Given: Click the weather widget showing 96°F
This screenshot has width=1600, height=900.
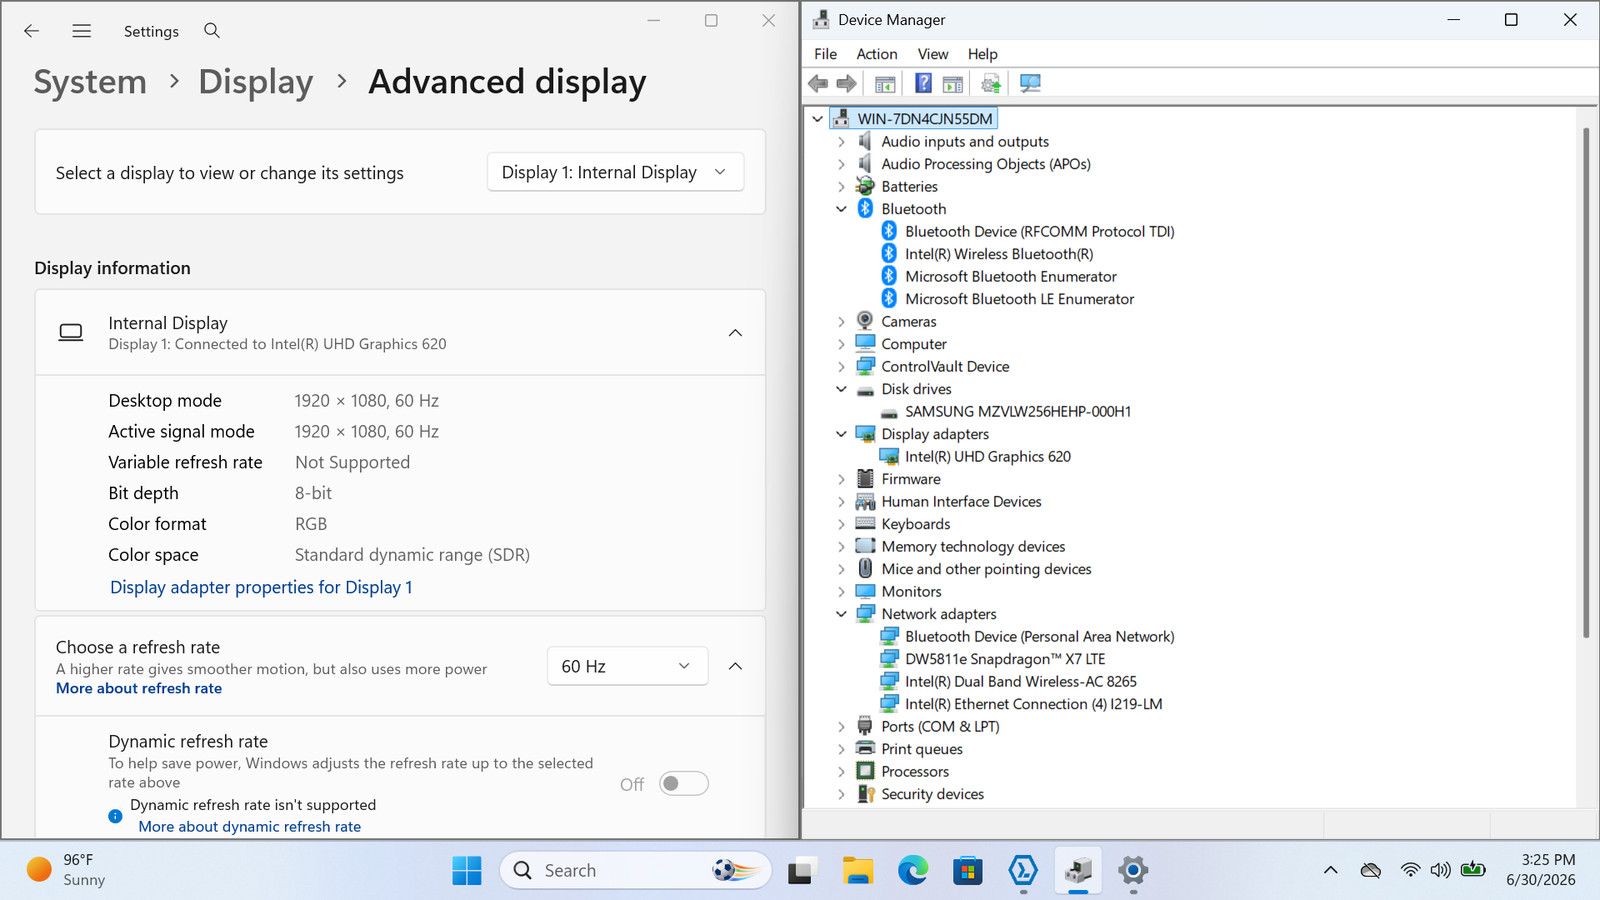Looking at the screenshot, I should click(x=66, y=870).
